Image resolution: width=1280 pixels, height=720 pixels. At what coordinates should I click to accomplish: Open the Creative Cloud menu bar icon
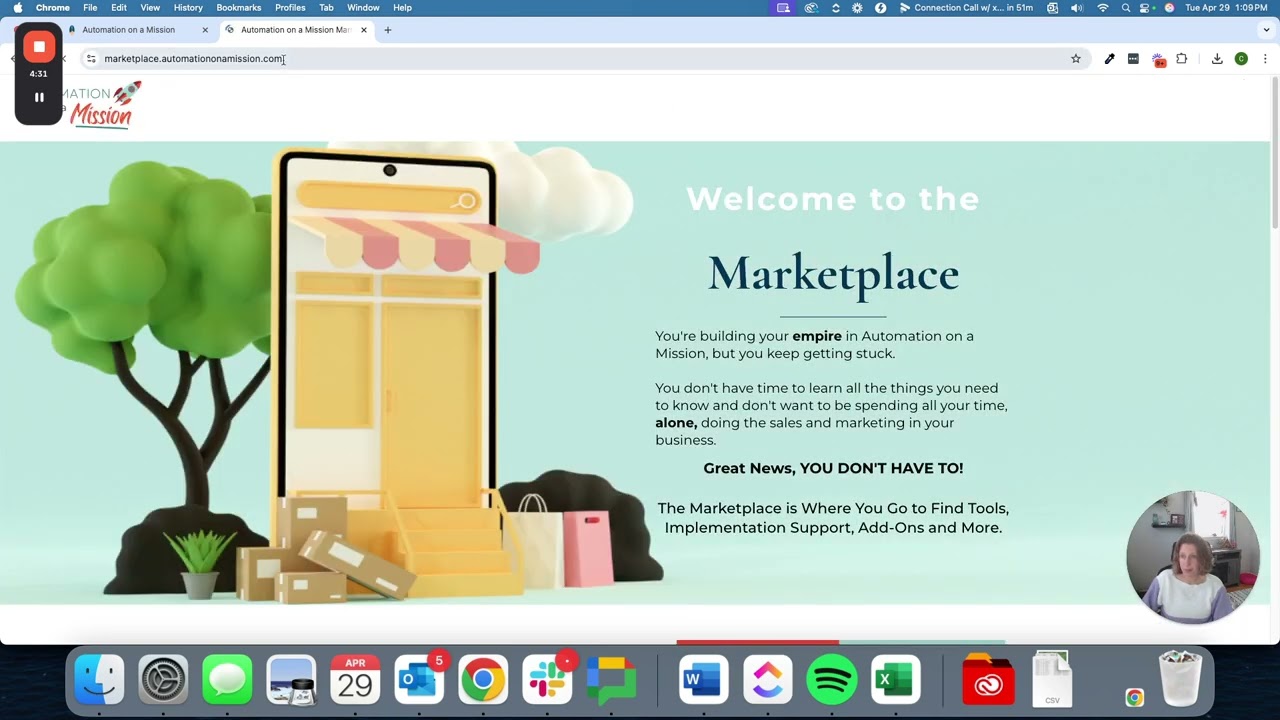811,8
